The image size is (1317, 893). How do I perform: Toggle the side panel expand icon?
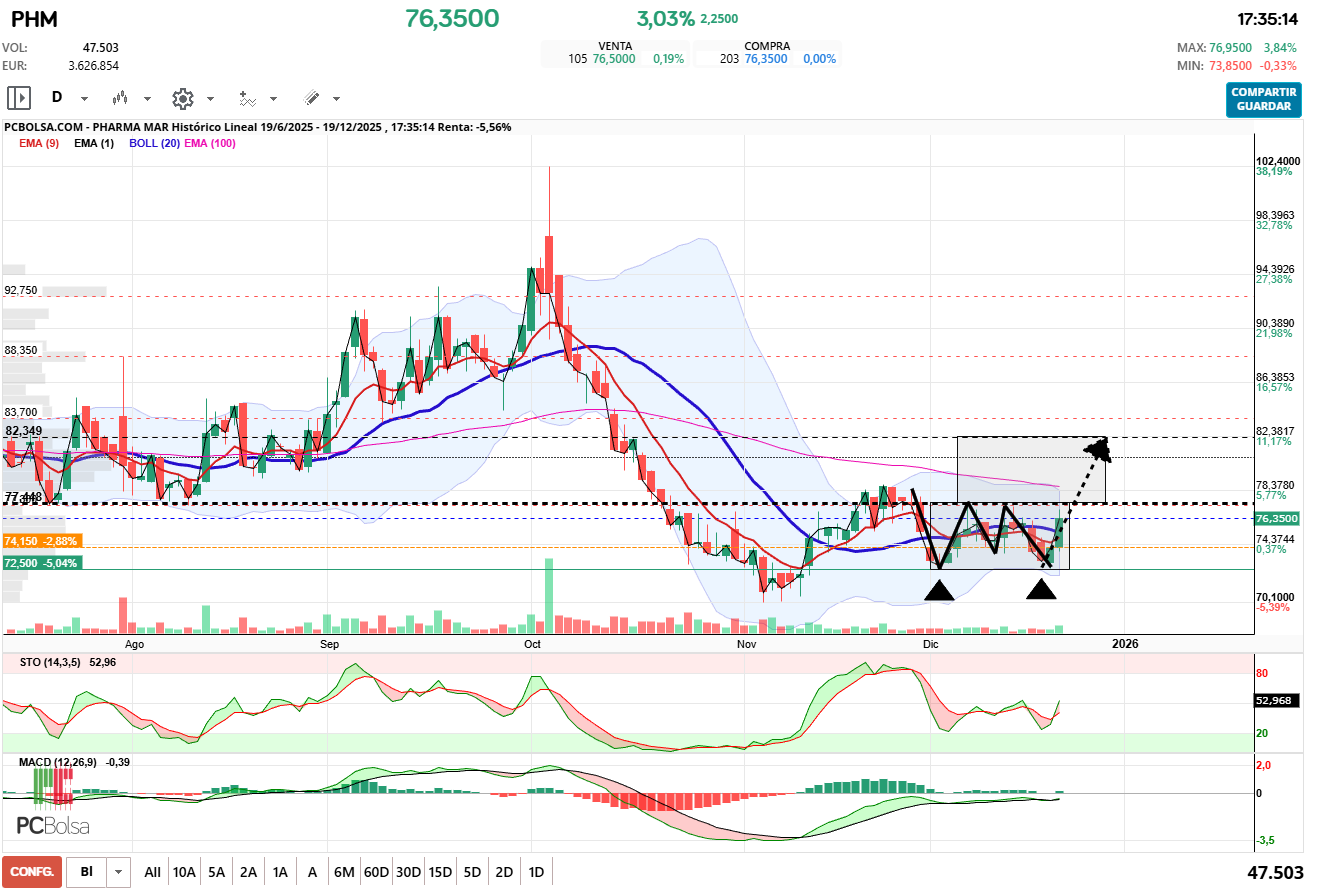(19, 98)
